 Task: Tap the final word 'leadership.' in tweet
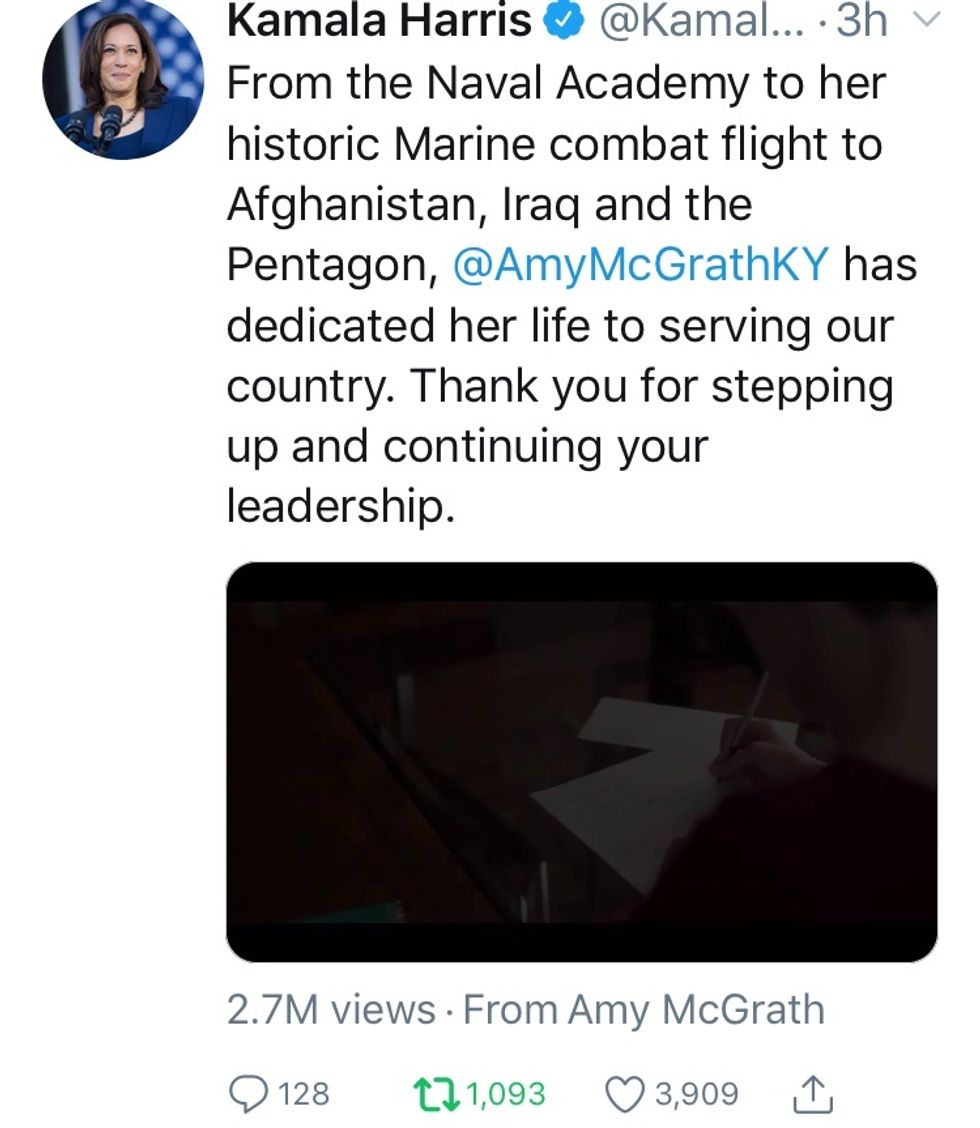[341, 506]
